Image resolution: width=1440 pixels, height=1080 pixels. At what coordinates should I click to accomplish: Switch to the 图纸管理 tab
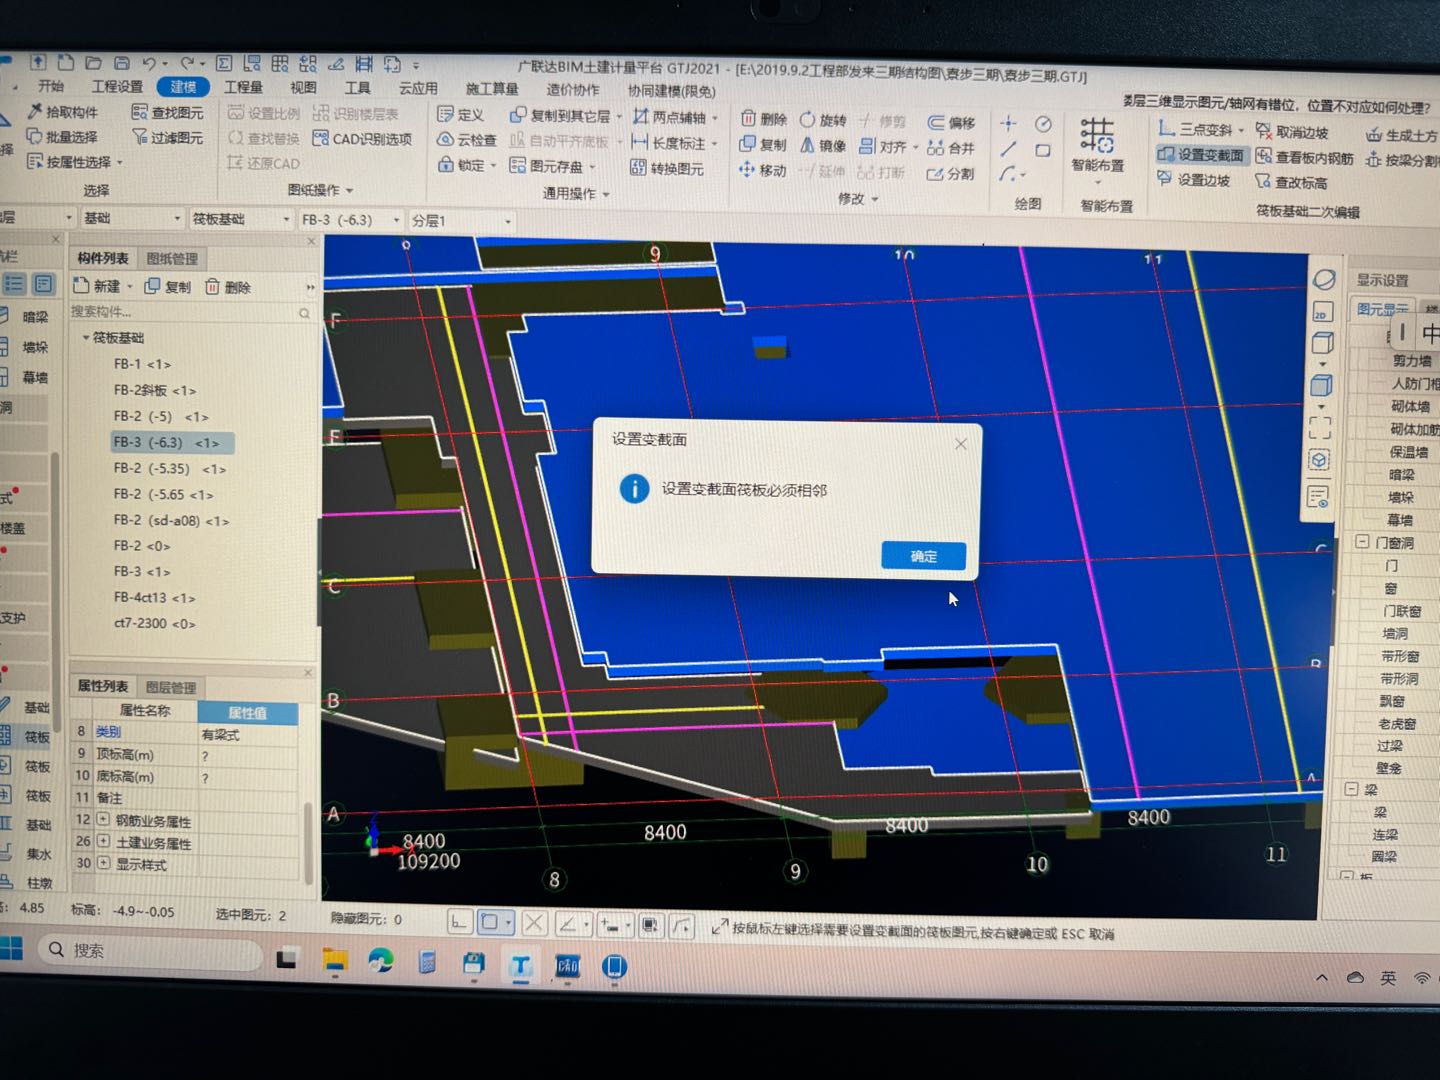click(172, 258)
